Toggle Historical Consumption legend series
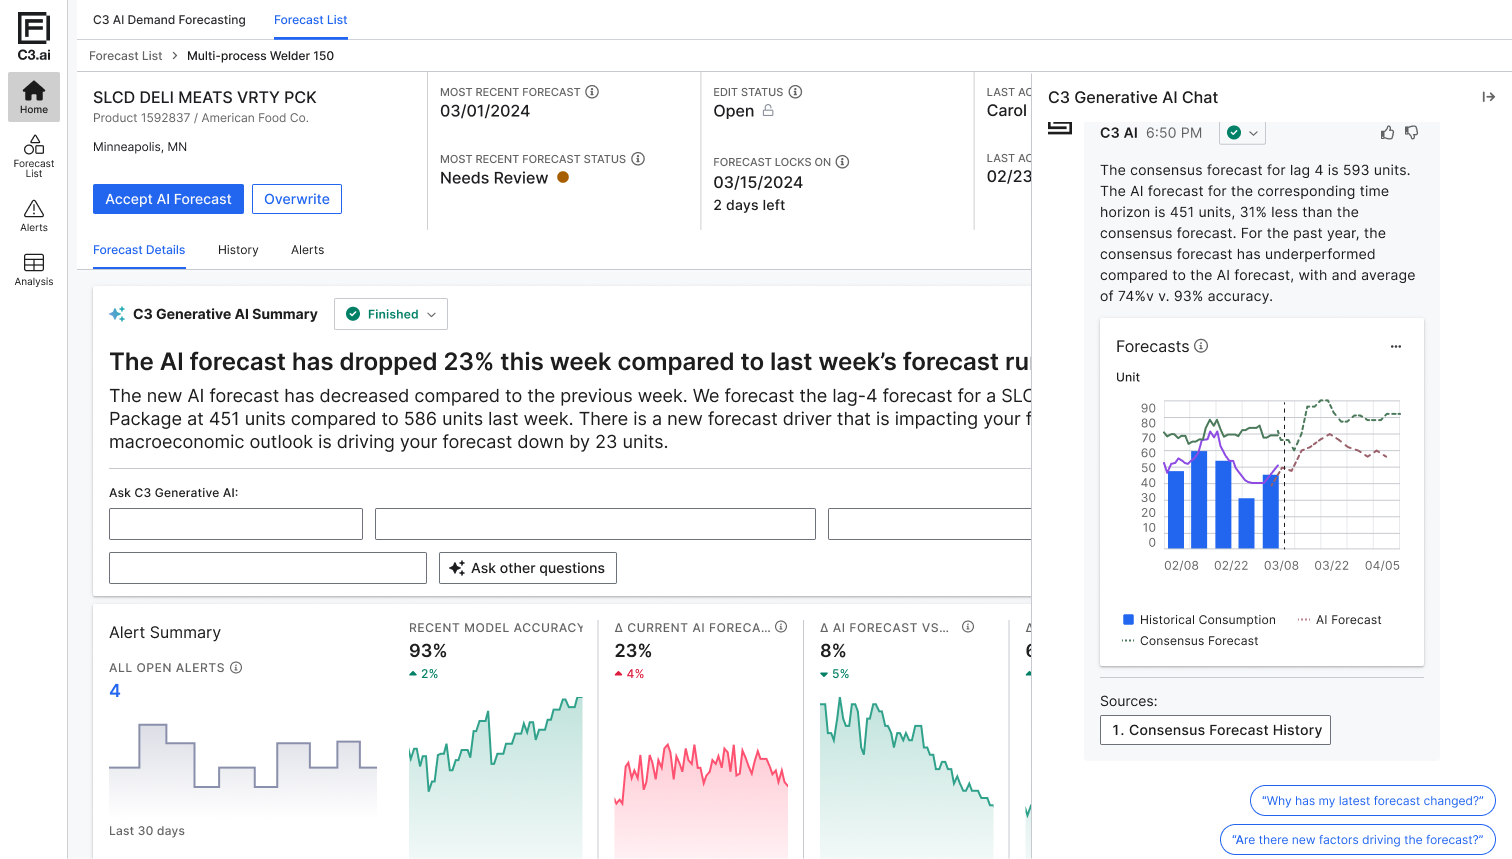The image size is (1512, 859). coord(1199,620)
